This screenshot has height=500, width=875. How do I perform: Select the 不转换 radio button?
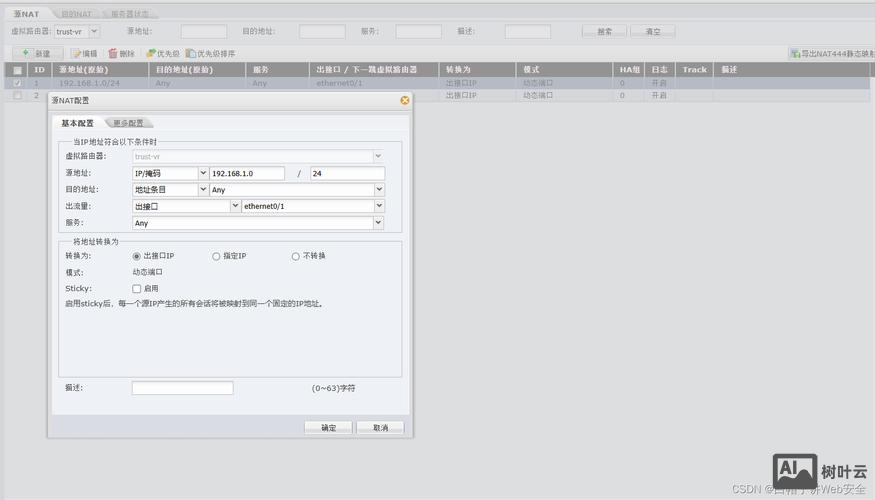pyautogui.click(x=296, y=256)
